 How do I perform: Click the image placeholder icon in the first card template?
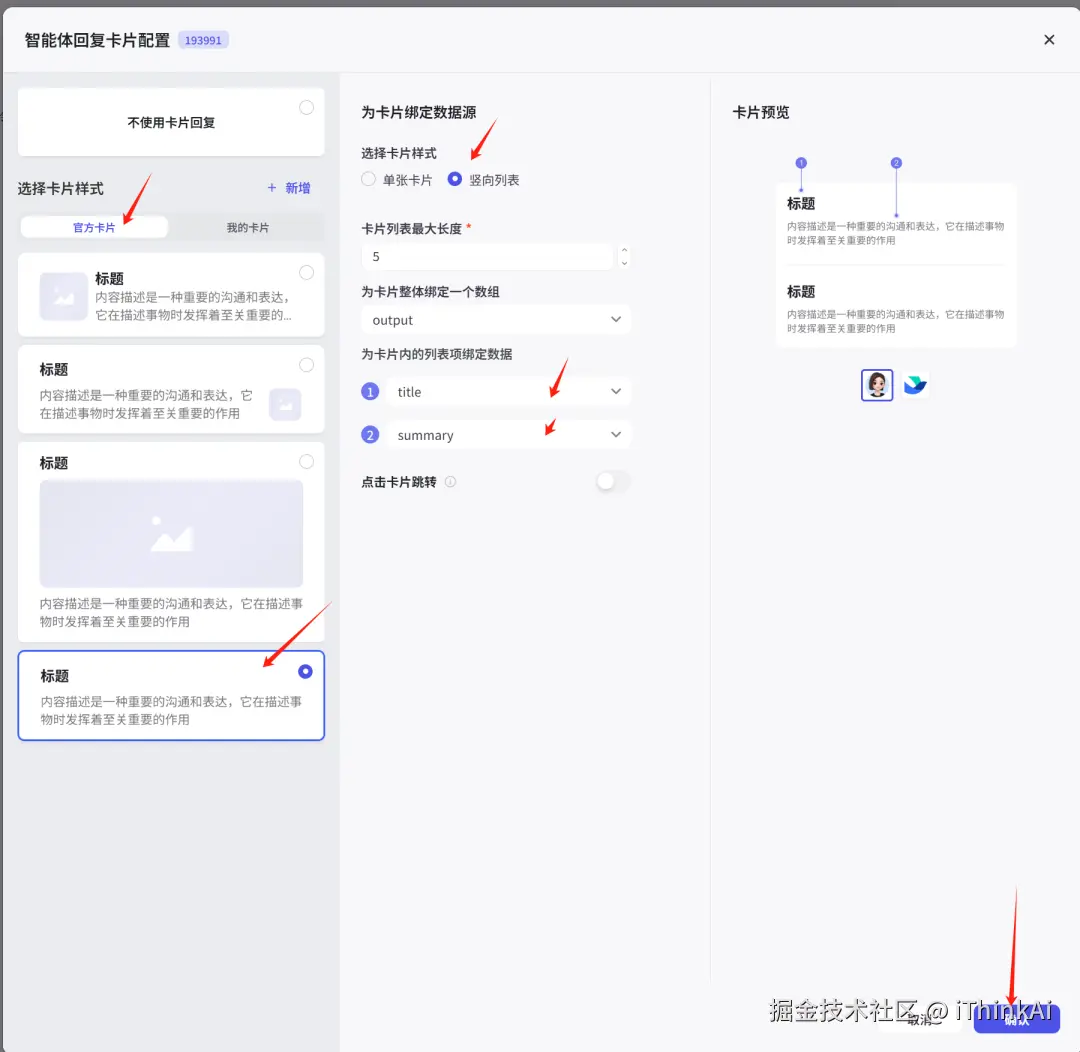pos(62,295)
